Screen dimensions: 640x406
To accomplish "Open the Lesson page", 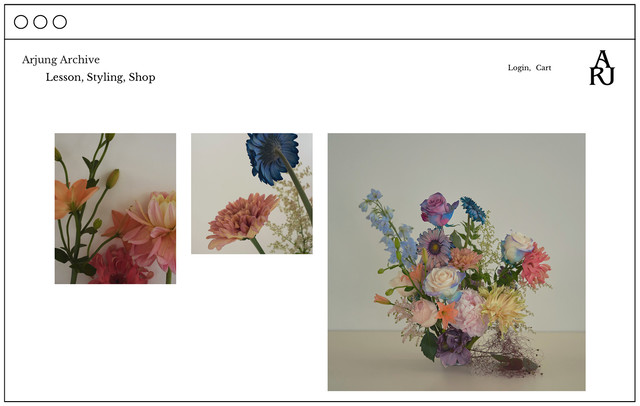I will pos(64,77).
